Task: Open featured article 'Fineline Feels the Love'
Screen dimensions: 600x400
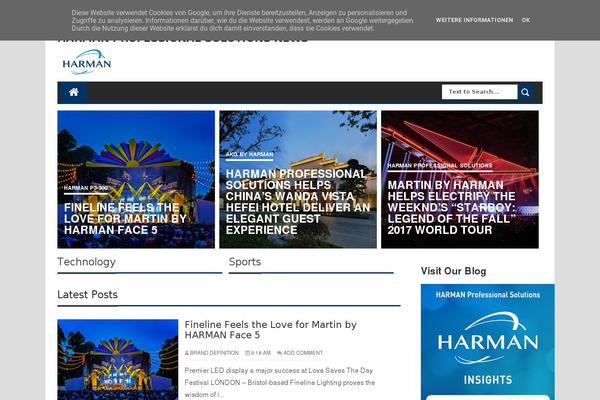Action: [x=125, y=219]
